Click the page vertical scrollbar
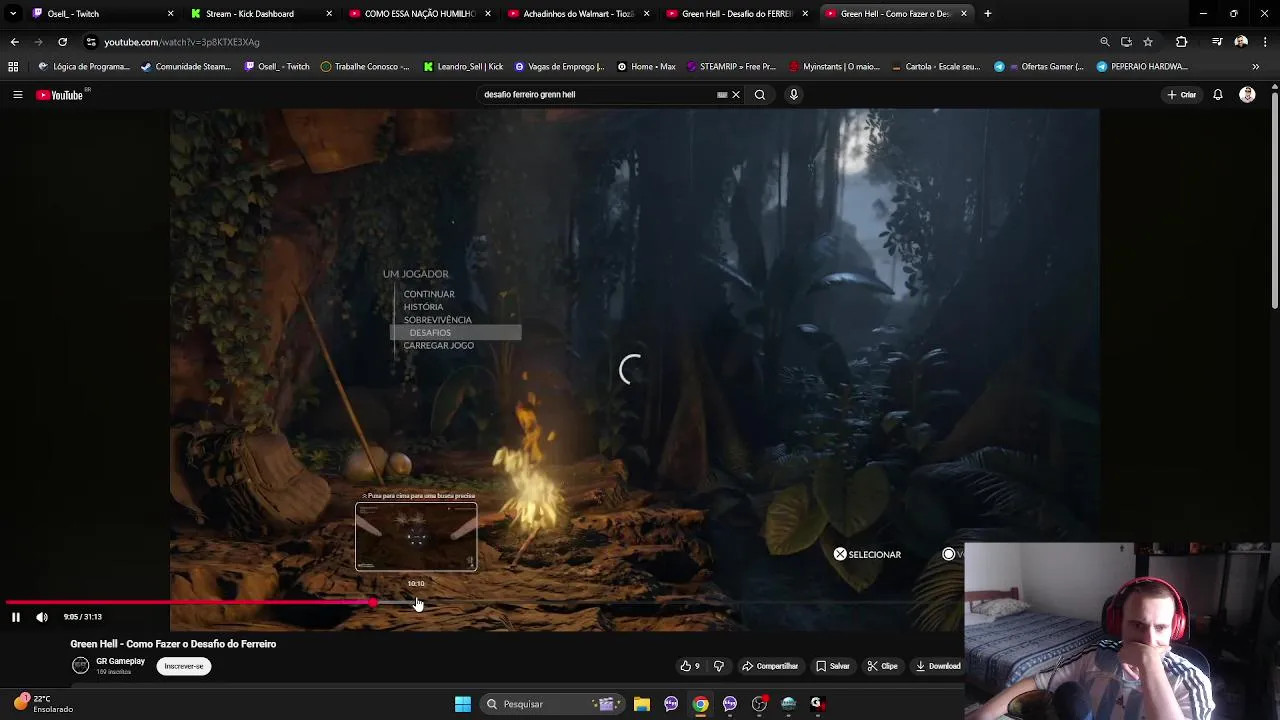Image resolution: width=1280 pixels, height=720 pixels. (x=1274, y=200)
